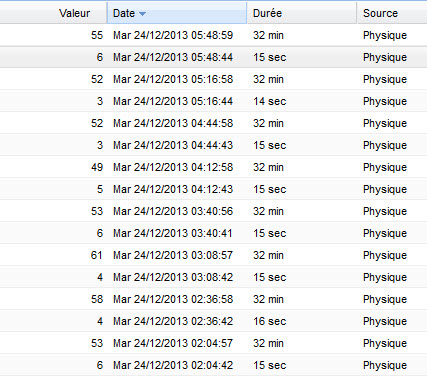Viewport: 427px width, 379px height.
Task: Click Physique source in 05:16:58 row
Action: (x=385, y=79)
